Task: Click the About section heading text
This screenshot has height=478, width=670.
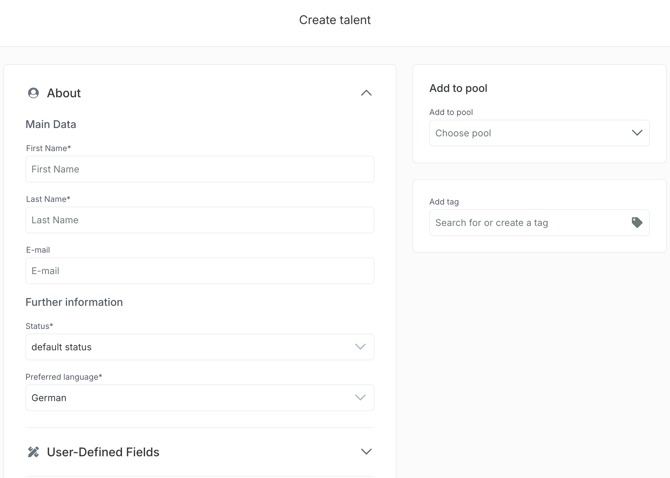Action: [x=64, y=93]
